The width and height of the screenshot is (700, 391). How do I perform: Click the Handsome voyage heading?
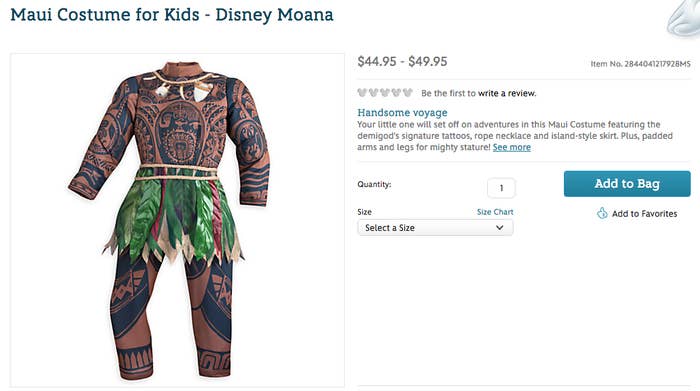pos(402,112)
